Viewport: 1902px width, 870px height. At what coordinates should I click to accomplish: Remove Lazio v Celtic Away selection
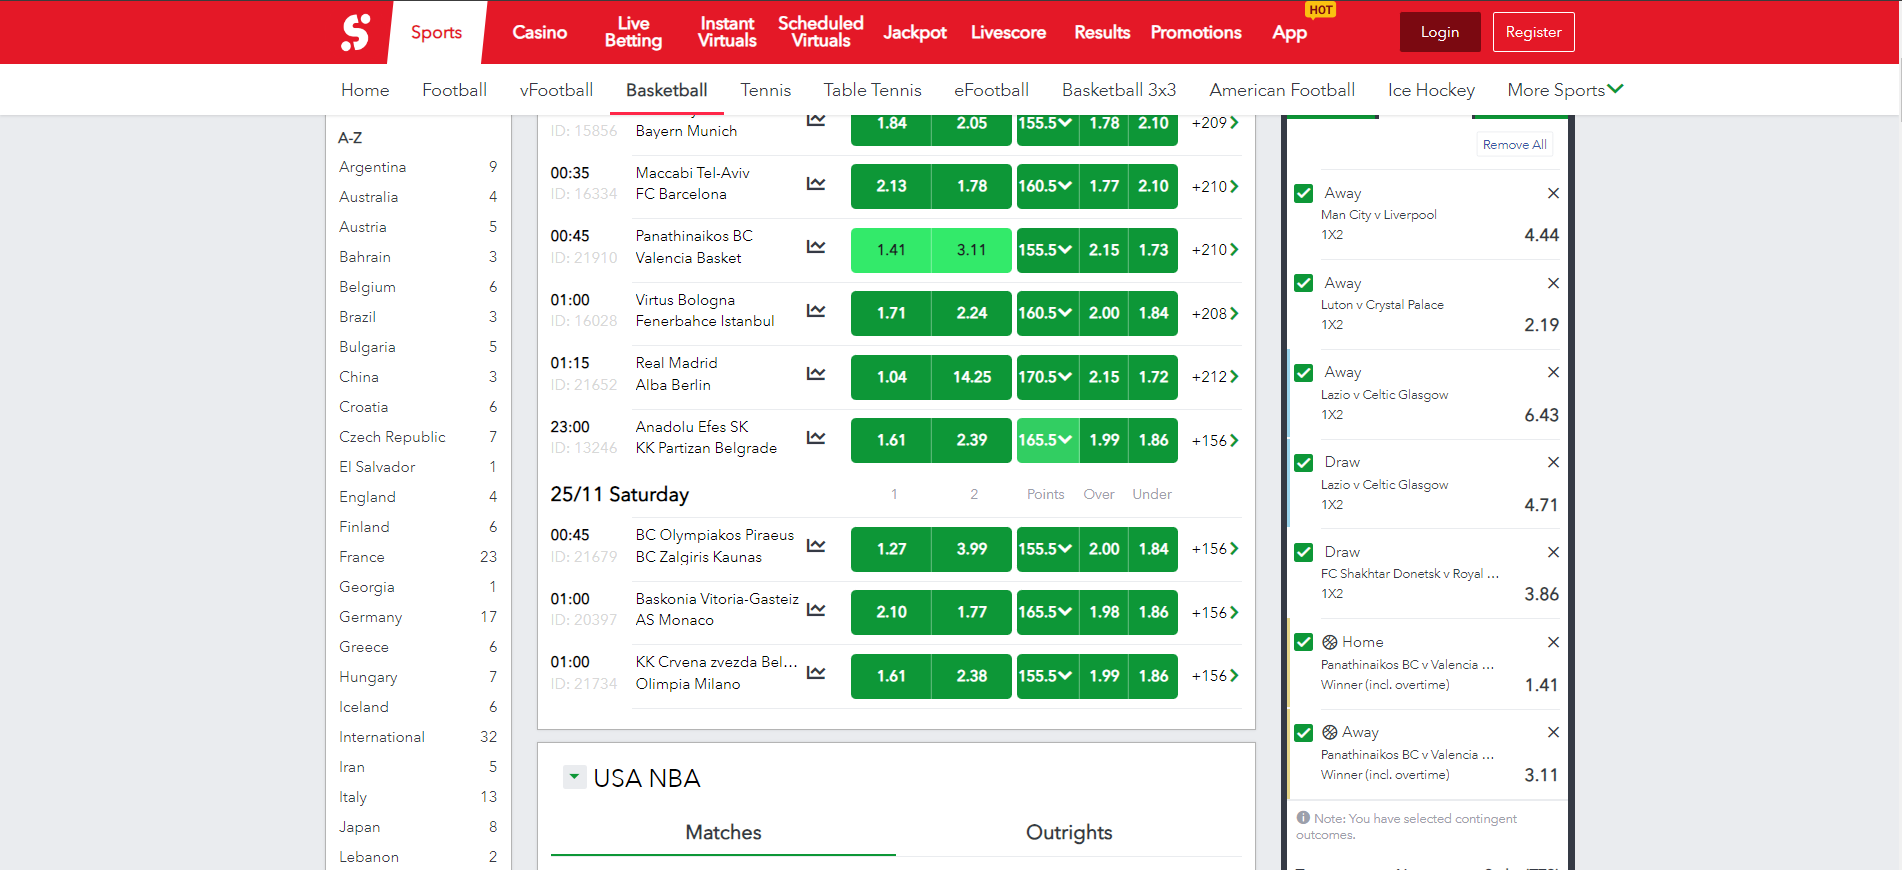pos(1553,372)
